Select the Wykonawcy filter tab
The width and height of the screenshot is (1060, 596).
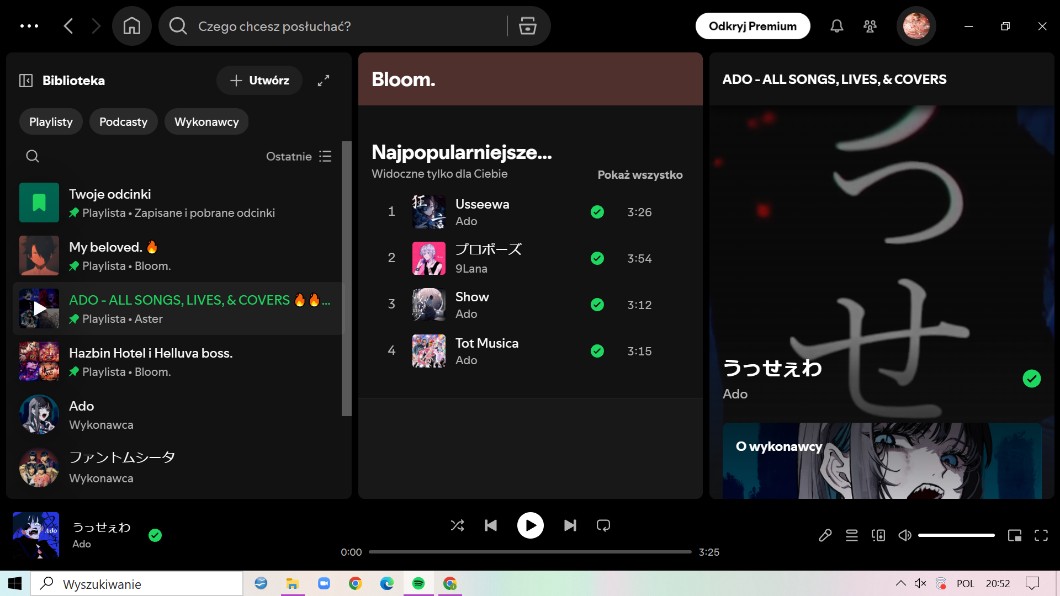coord(206,122)
